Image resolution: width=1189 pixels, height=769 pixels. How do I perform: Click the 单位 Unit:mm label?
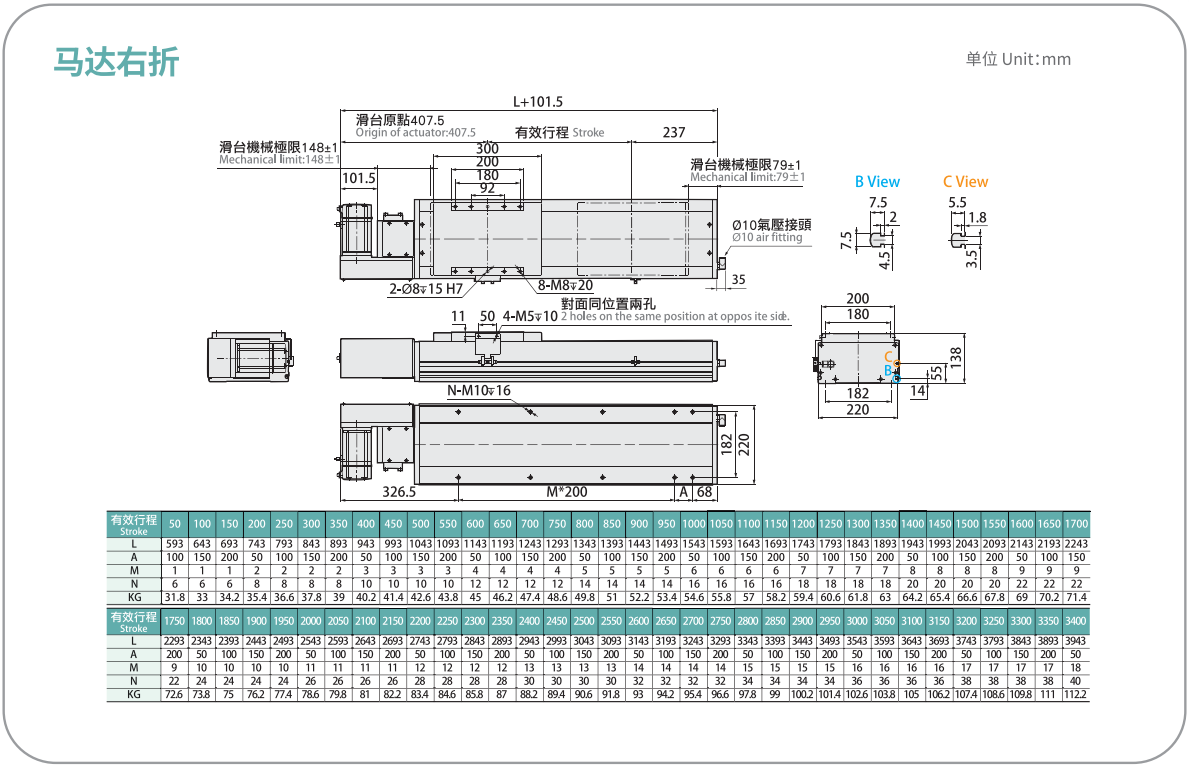(1018, 59)
